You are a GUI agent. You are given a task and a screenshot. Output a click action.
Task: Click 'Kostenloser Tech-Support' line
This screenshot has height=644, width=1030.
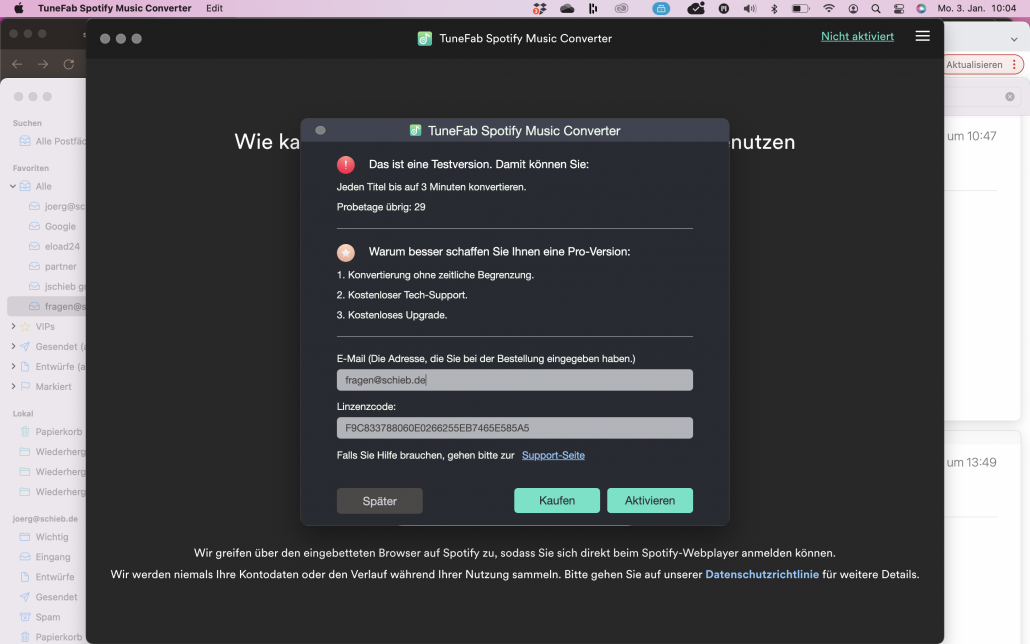click(402, 295)
